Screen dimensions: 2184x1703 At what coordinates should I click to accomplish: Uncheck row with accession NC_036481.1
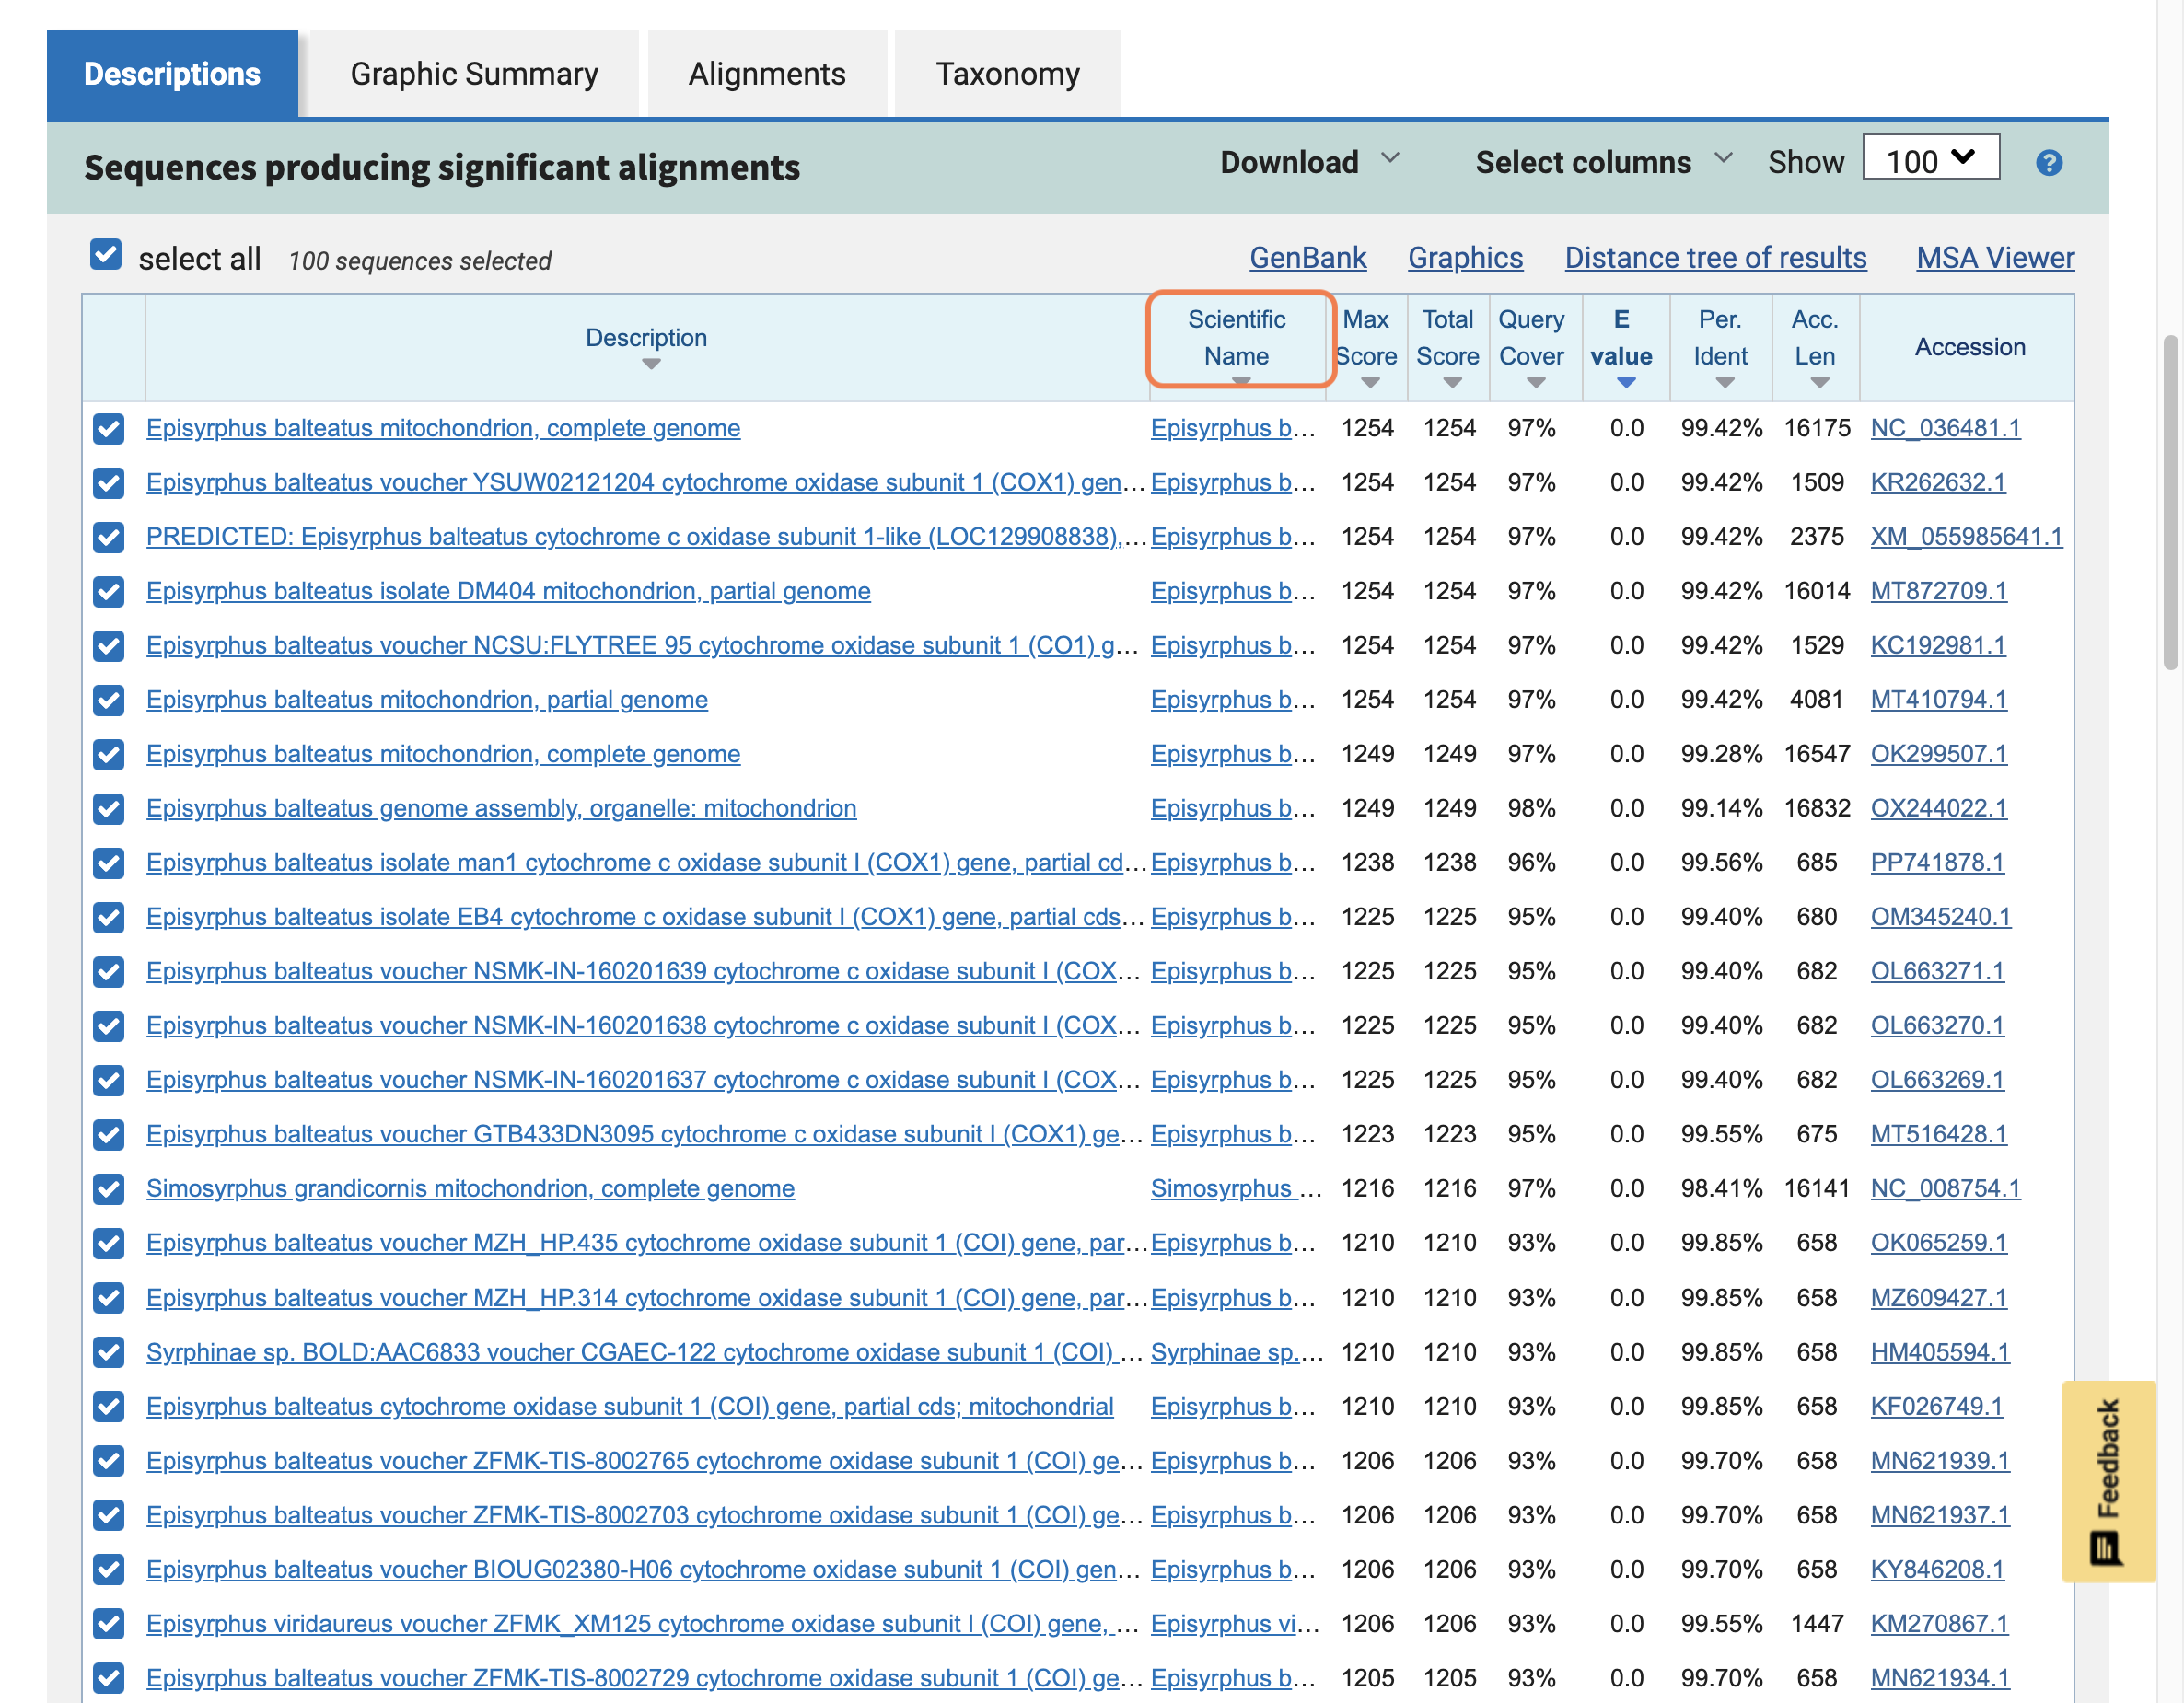click(108, 429)
